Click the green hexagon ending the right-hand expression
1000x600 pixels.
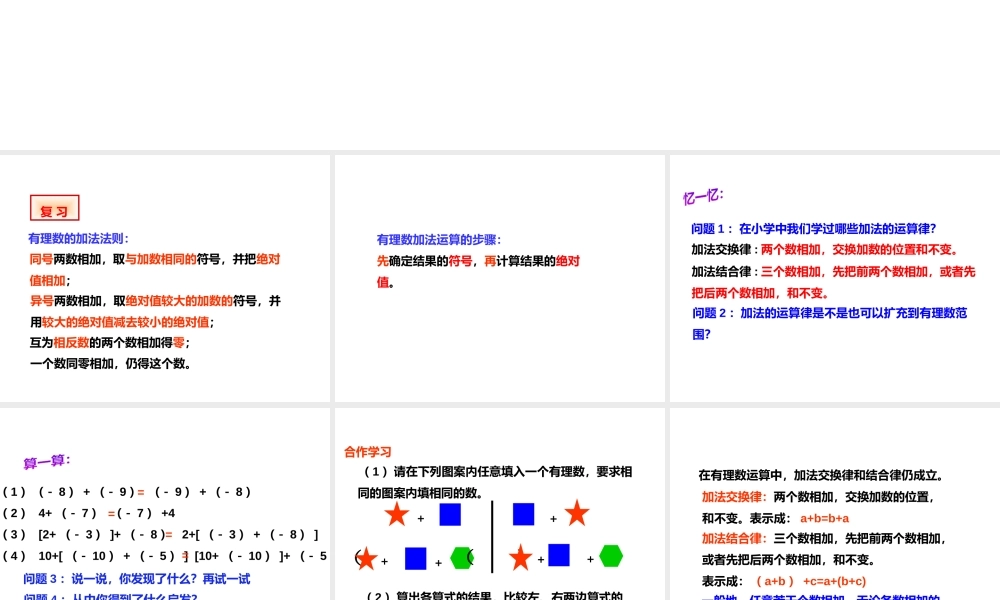(611, 557)
